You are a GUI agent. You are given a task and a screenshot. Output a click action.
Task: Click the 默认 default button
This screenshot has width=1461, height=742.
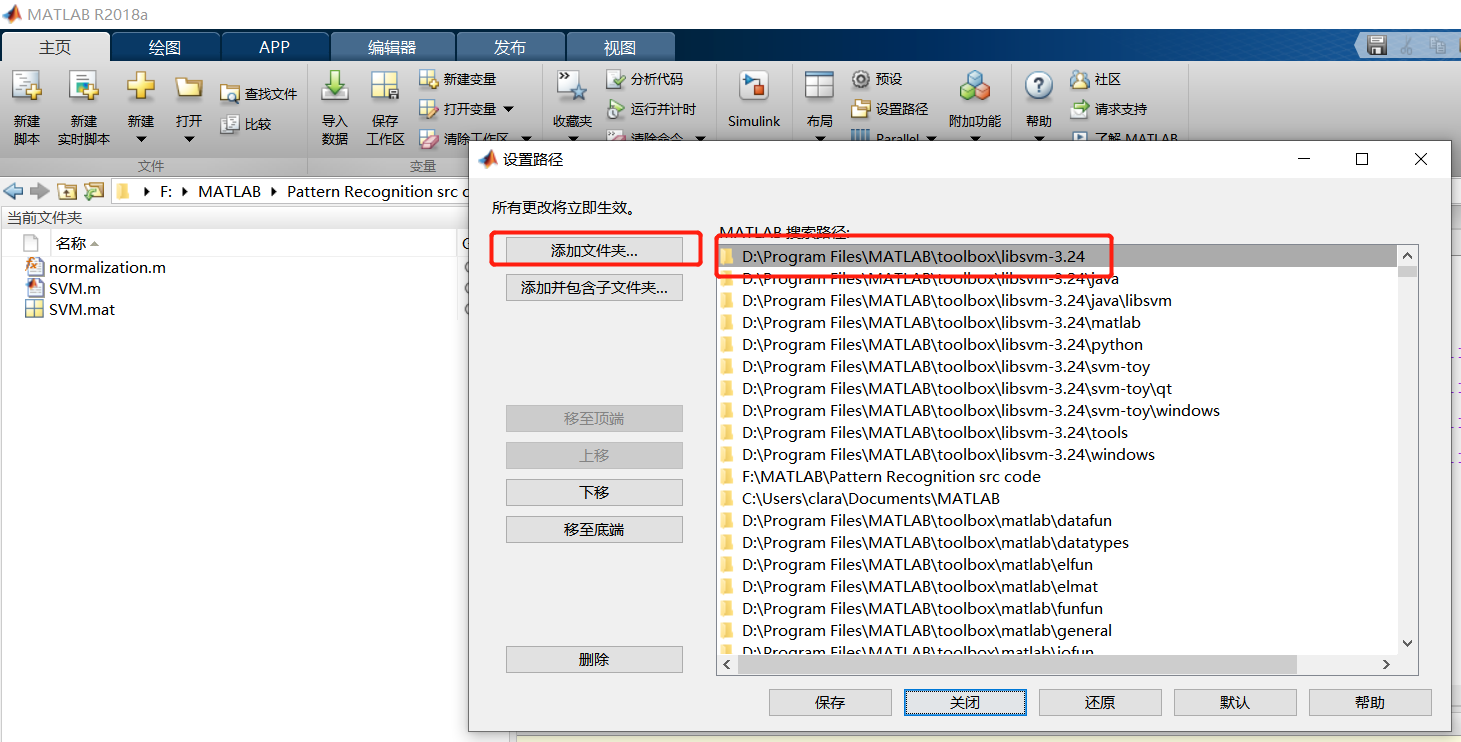click(x=1235, y=702)
